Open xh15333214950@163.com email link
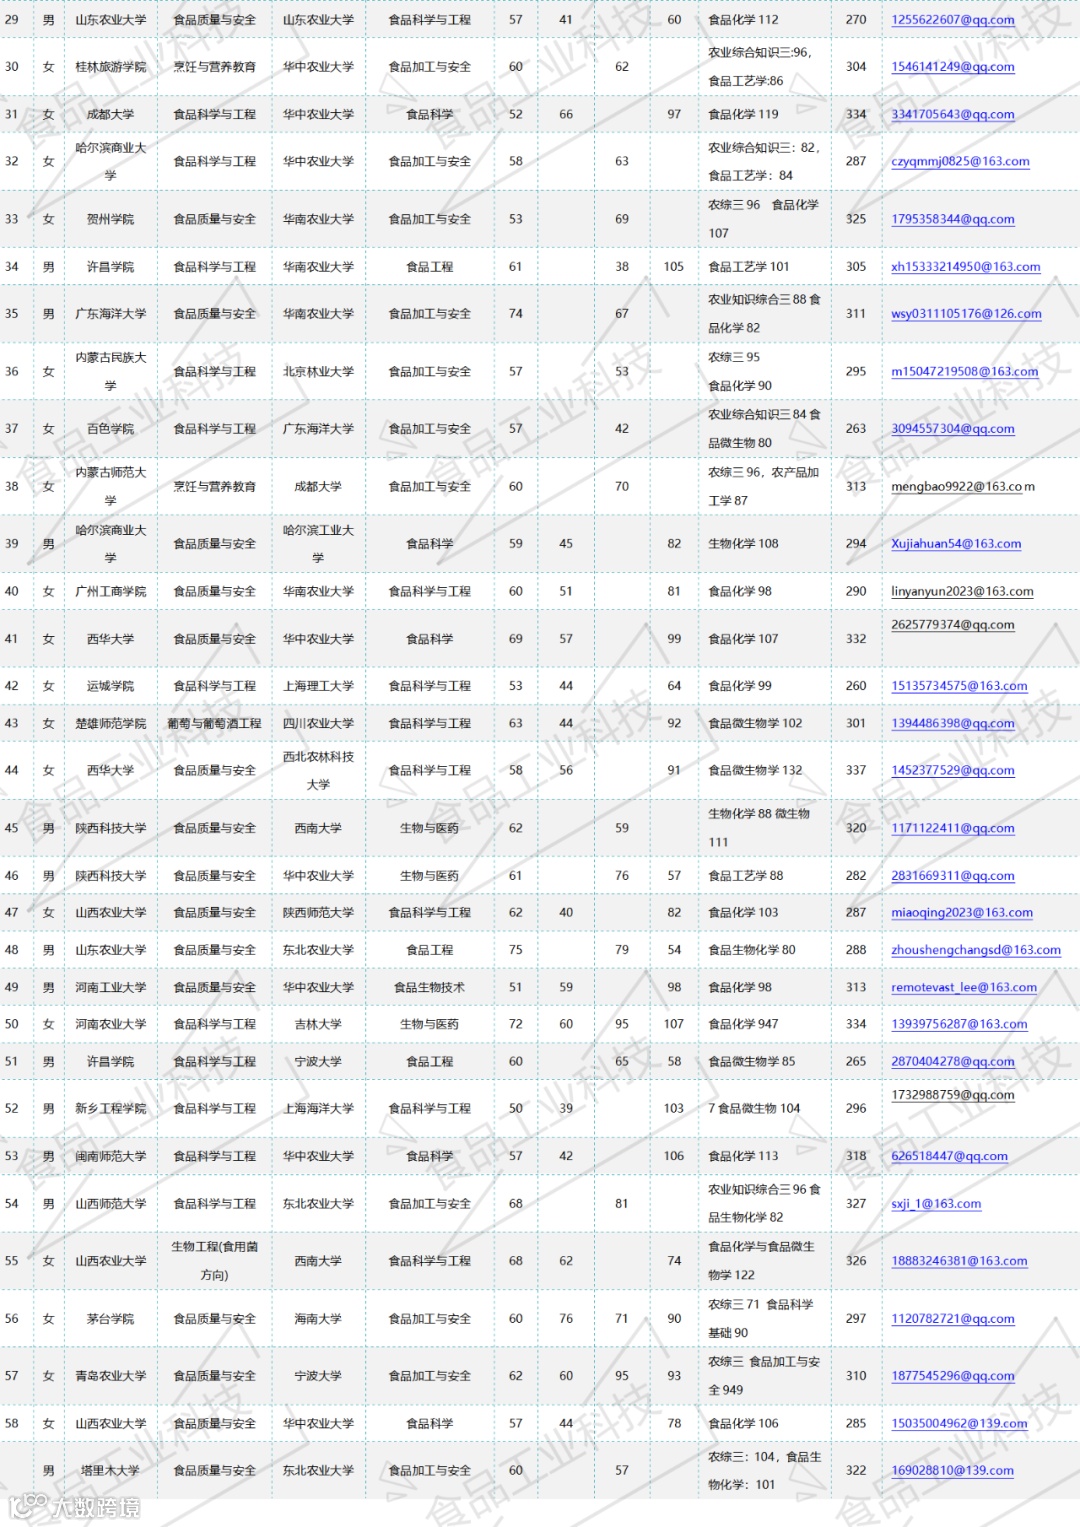This screenshot has height=1527, width=1080. (x=965, y=267)
